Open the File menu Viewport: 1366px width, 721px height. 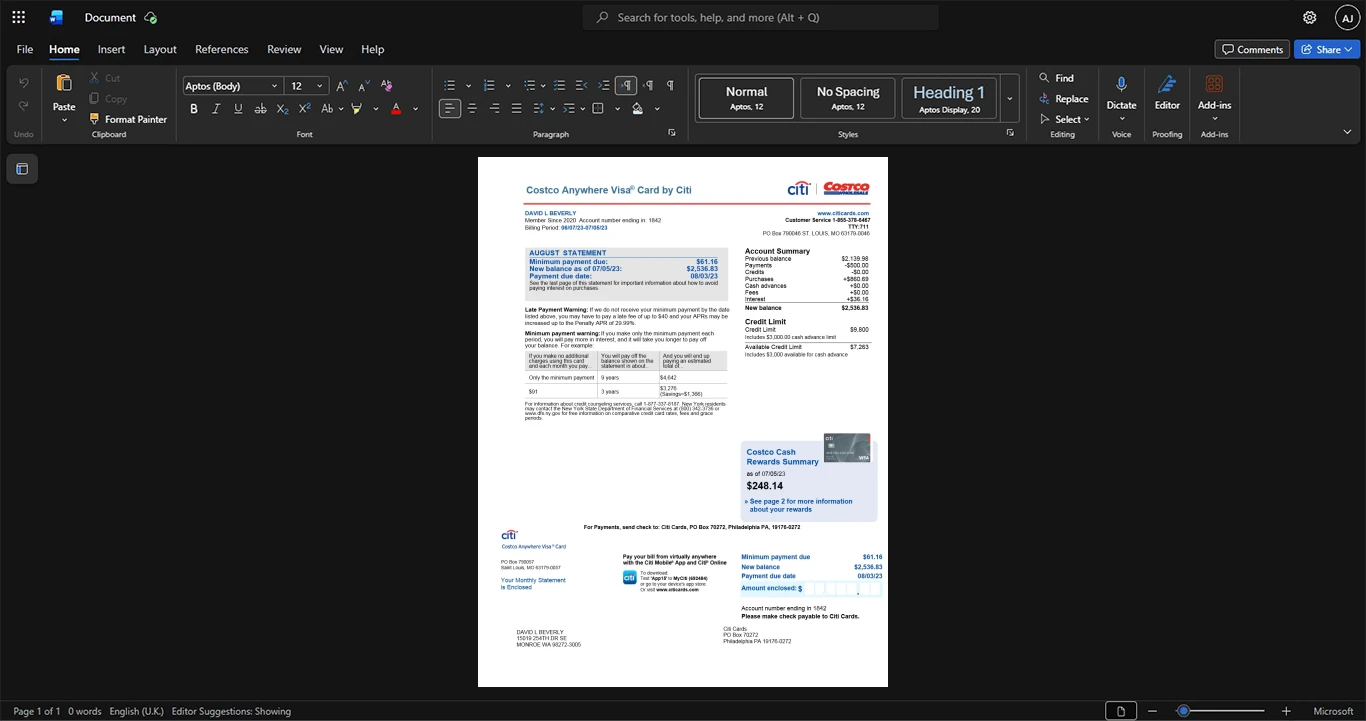[x=25, y=49]
